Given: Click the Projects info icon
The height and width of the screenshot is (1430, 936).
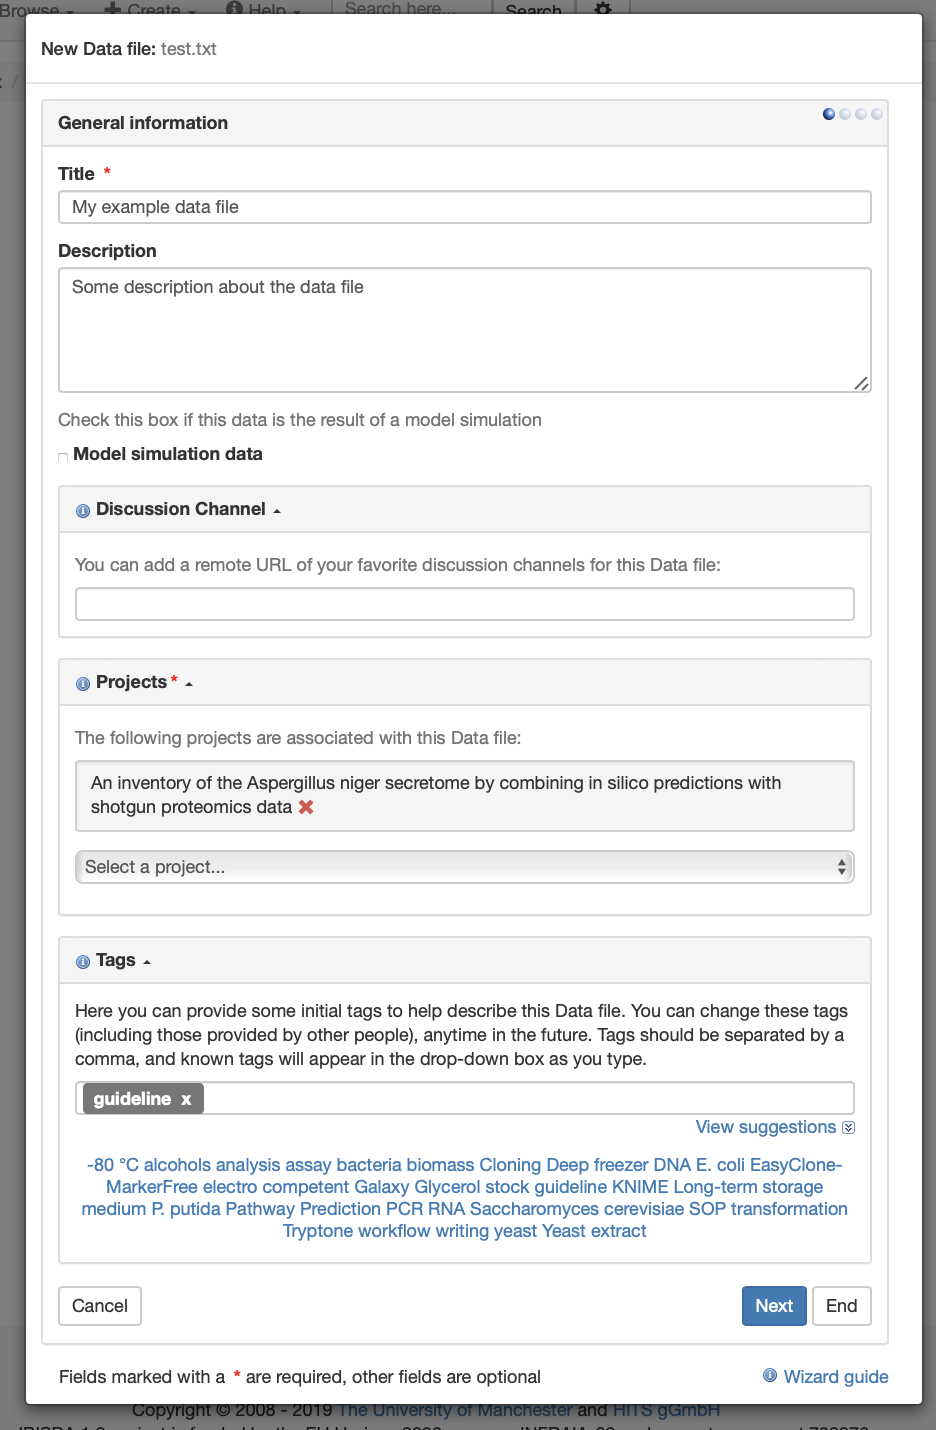Looking at the screenshot, I should point(83,684).
